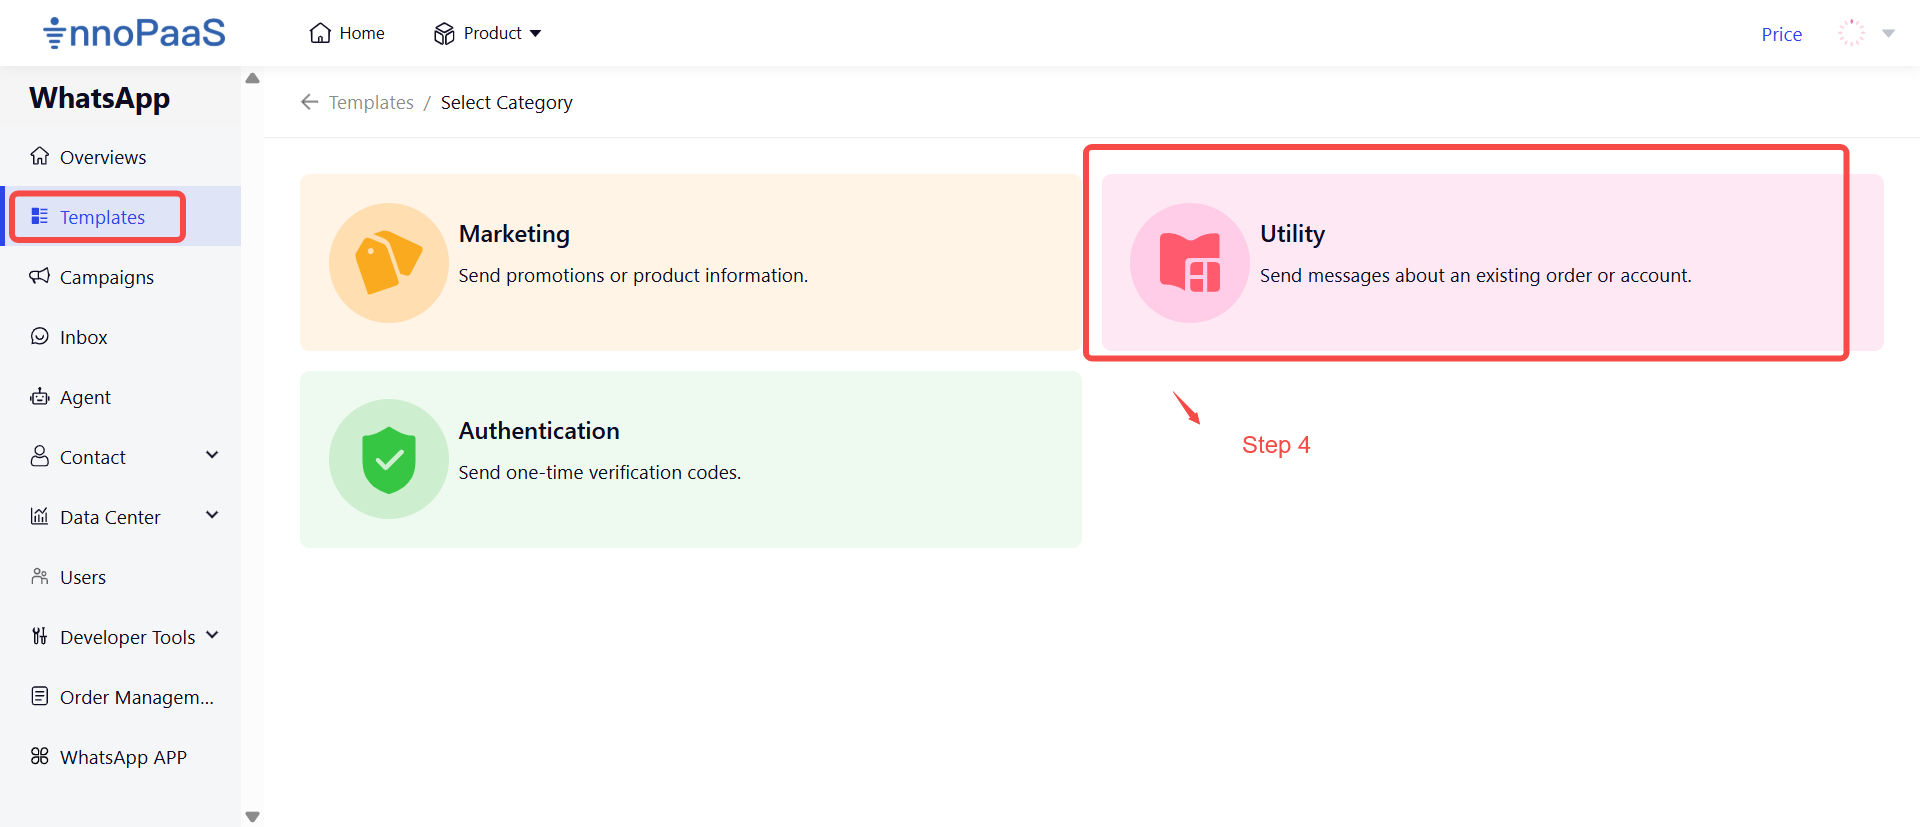Open the Product dropdown arrow
The width and height of the screenshot is (1920, 827).
536,34
